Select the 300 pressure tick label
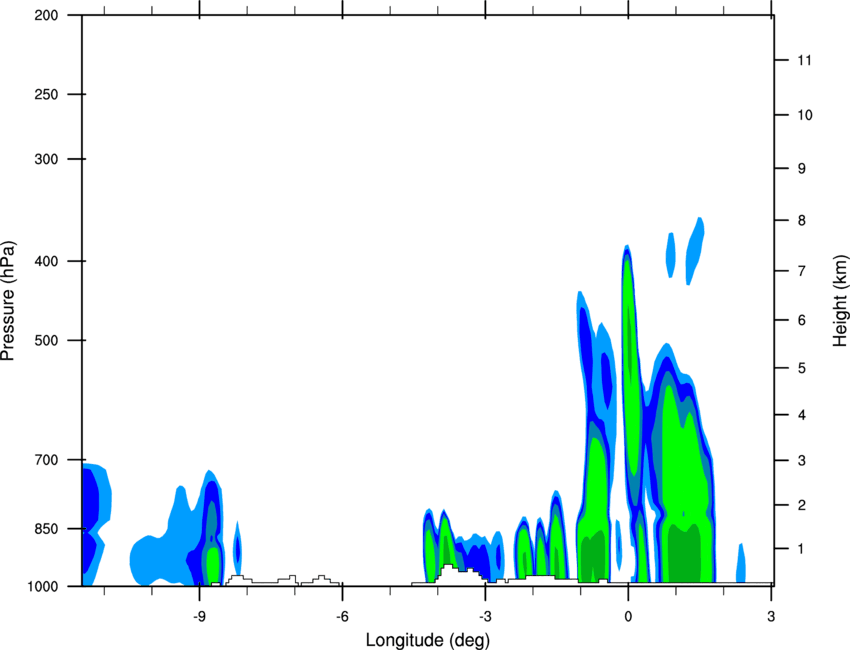The width and height of the screenshot is (850, 650). pyautogui.click(x=46, y=159)
